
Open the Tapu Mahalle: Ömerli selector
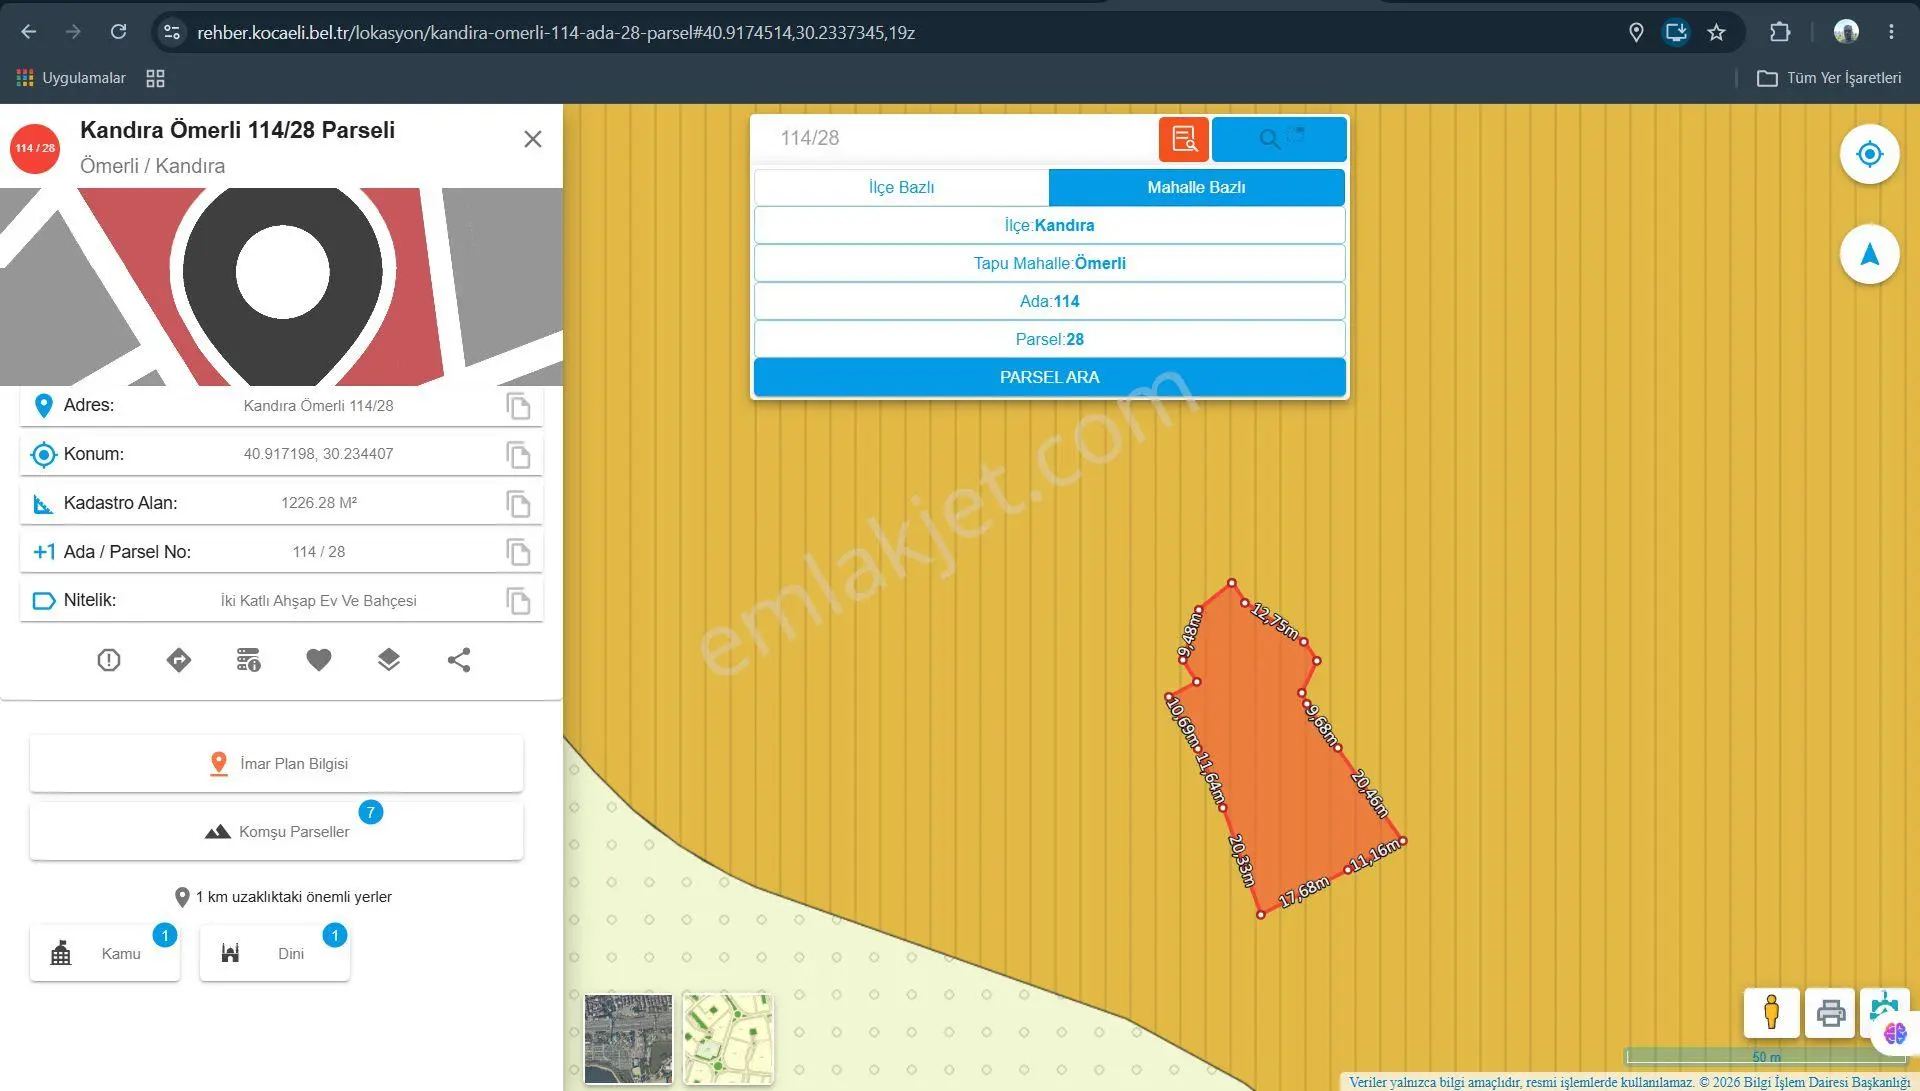pos(1049,263)
